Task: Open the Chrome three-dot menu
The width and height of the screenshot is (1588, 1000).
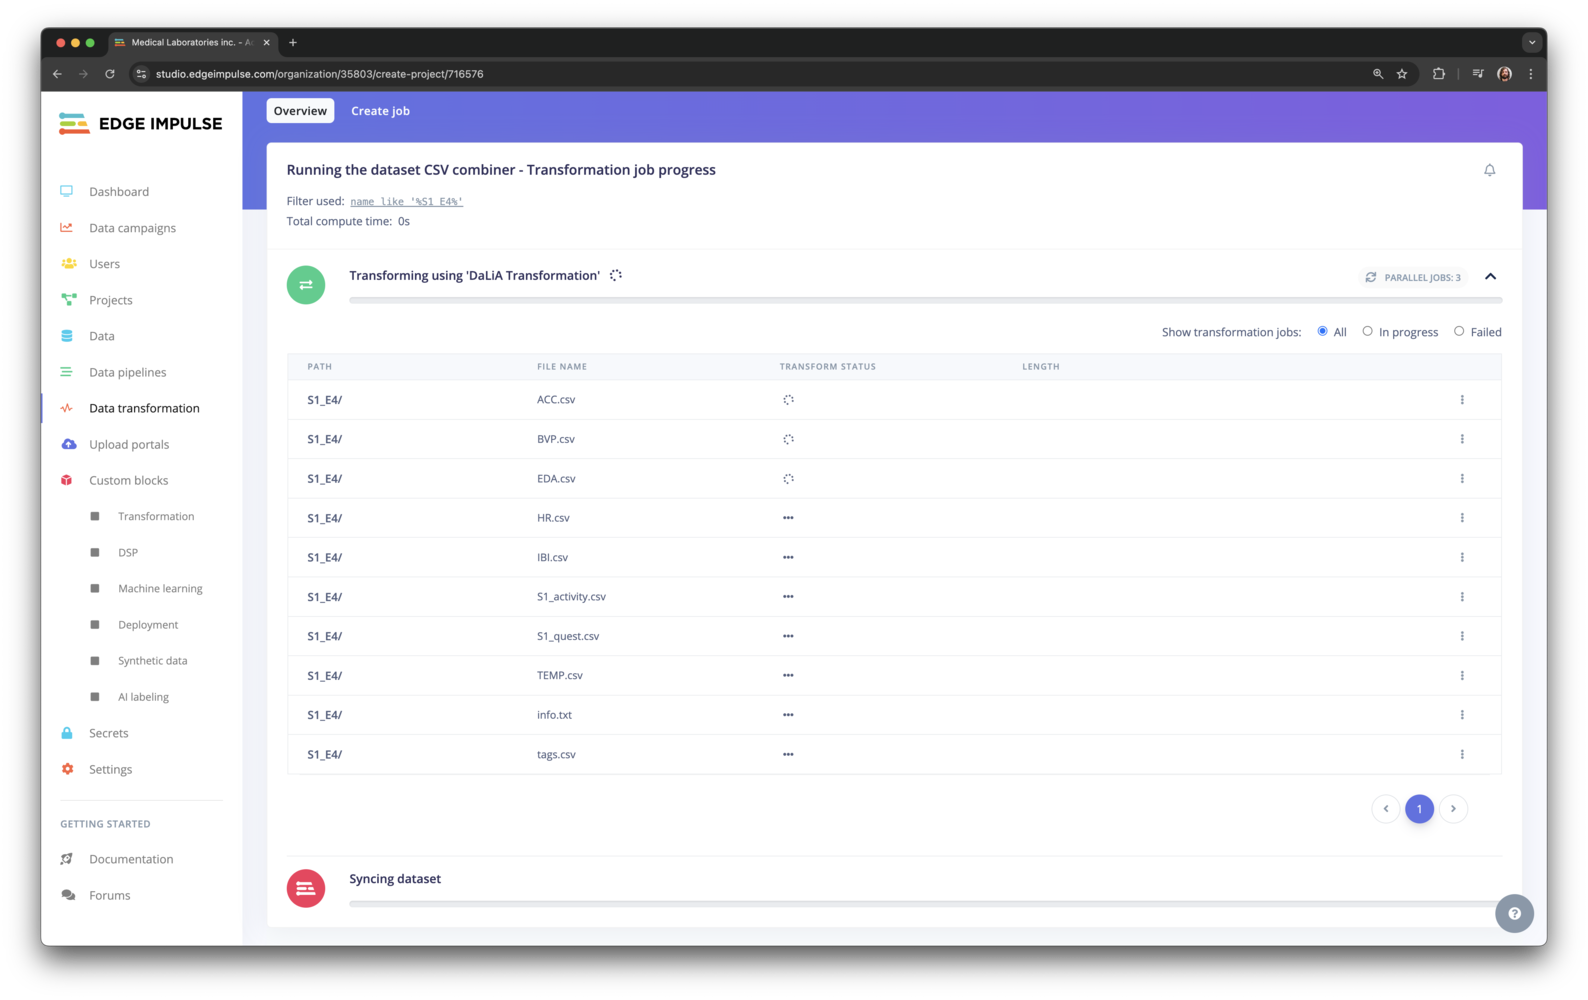Action: click(1531, 74)
